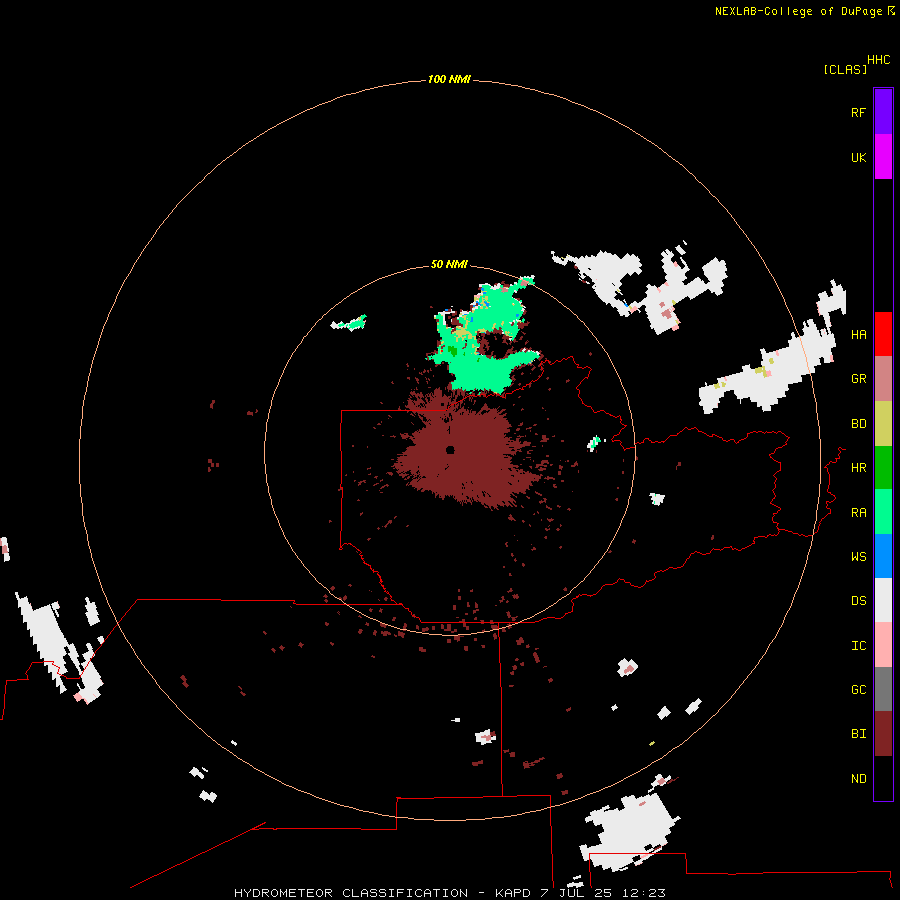Click the GR legend label
Screen dimensions: 900x900
[859, 379]
